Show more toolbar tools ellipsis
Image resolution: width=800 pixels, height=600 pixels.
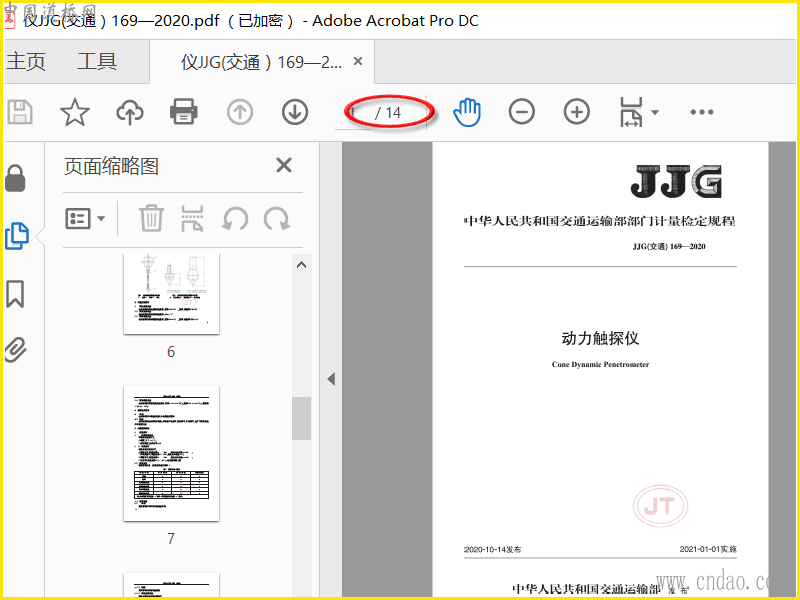702,112
